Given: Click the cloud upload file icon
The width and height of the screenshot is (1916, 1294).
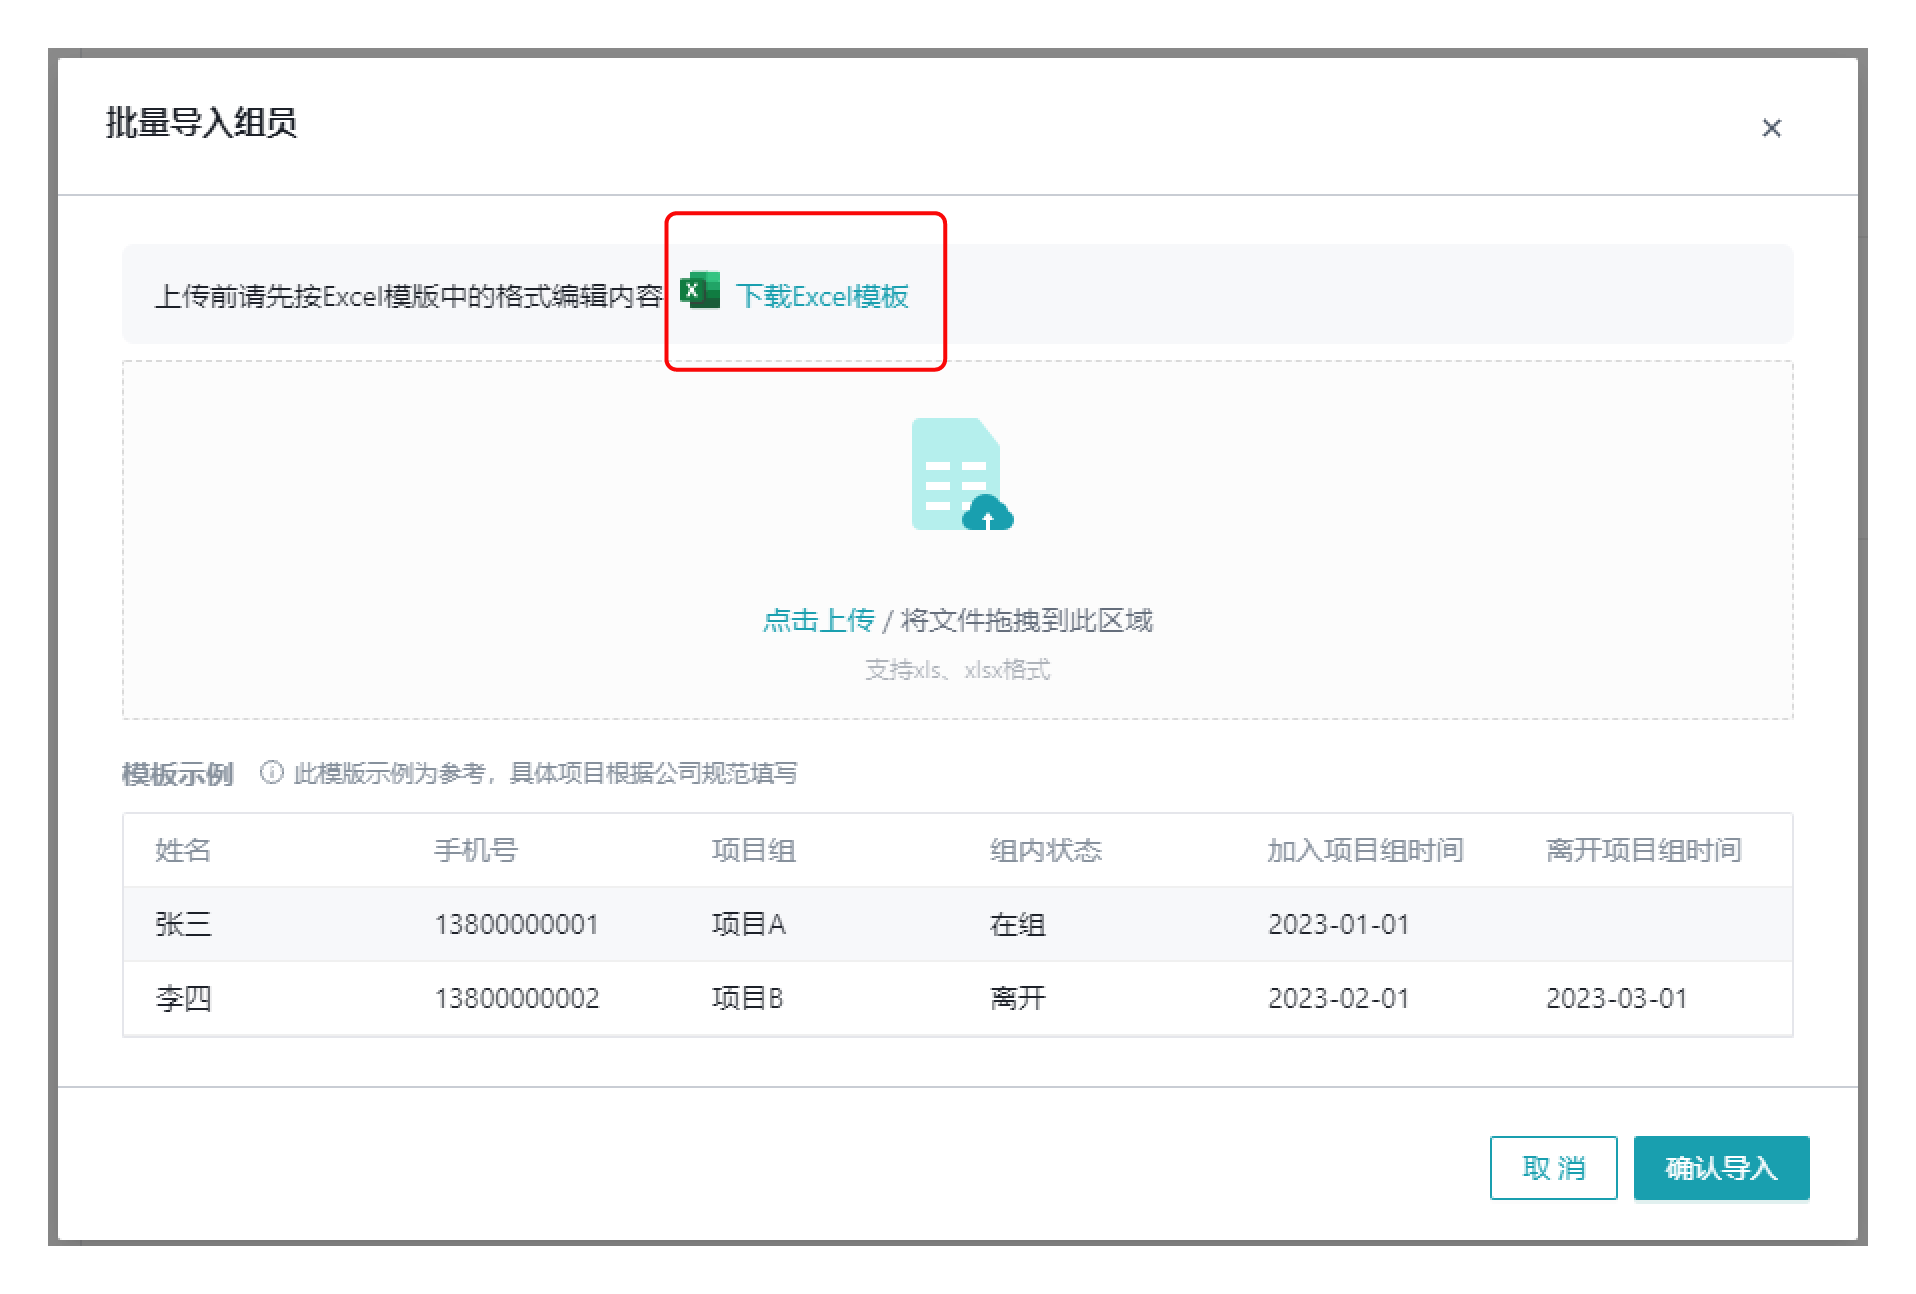Looking at the screenshot, I should tap(960, 474).
